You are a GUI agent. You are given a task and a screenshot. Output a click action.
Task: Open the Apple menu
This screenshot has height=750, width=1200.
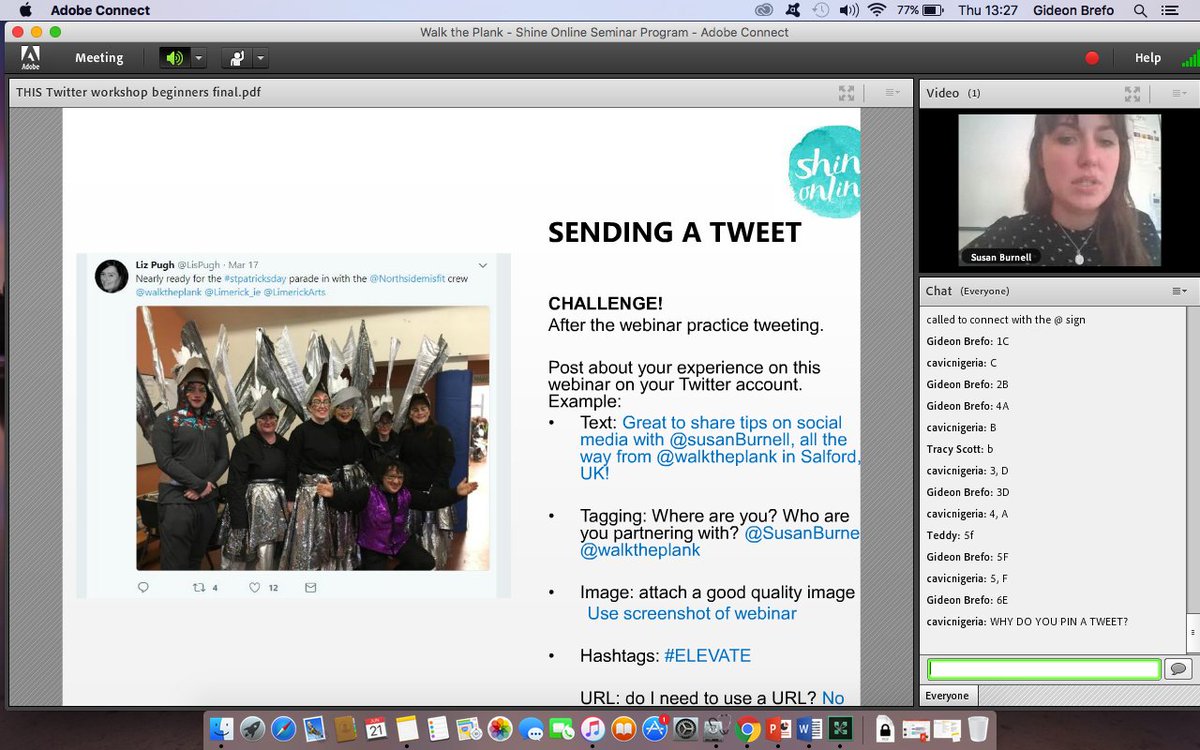(x=24, y=10)
